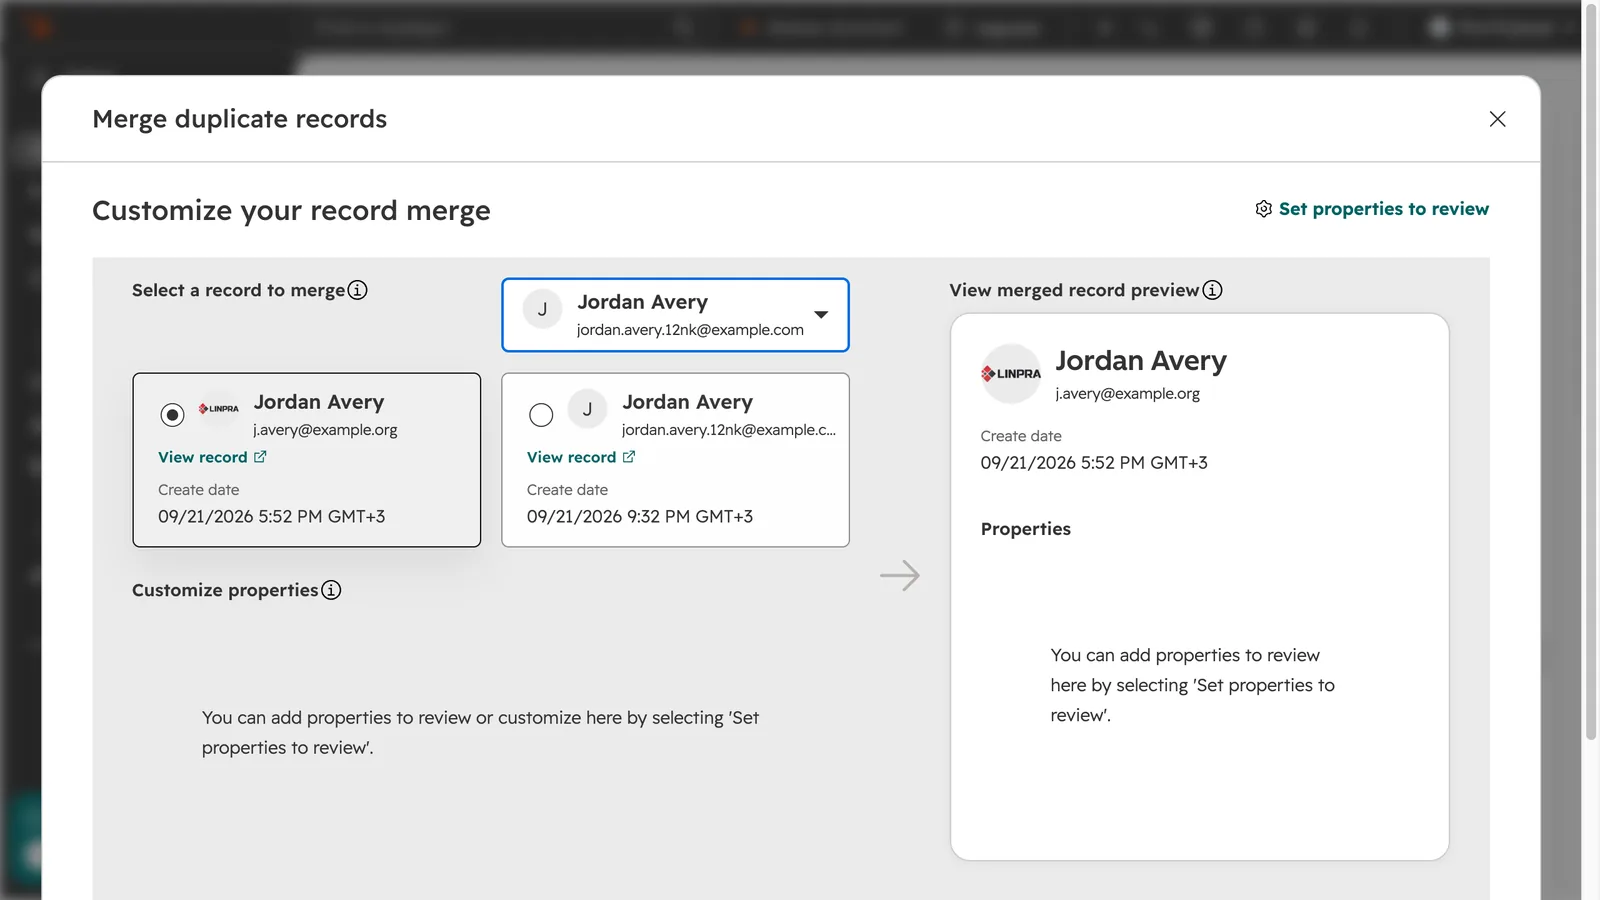Screen dimensions: 1600x900
Task: Show info for View merged record preview
Action: (1212, 290)
